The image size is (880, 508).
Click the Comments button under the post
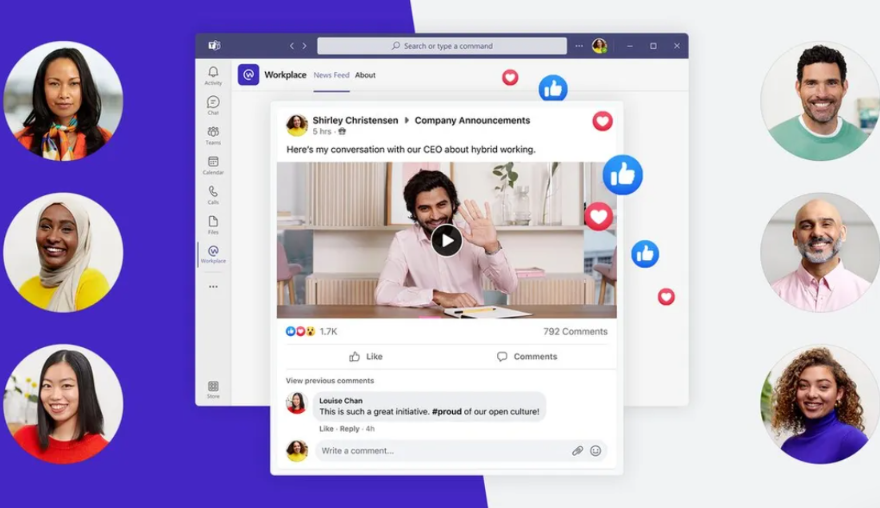[x=527, y=356]
